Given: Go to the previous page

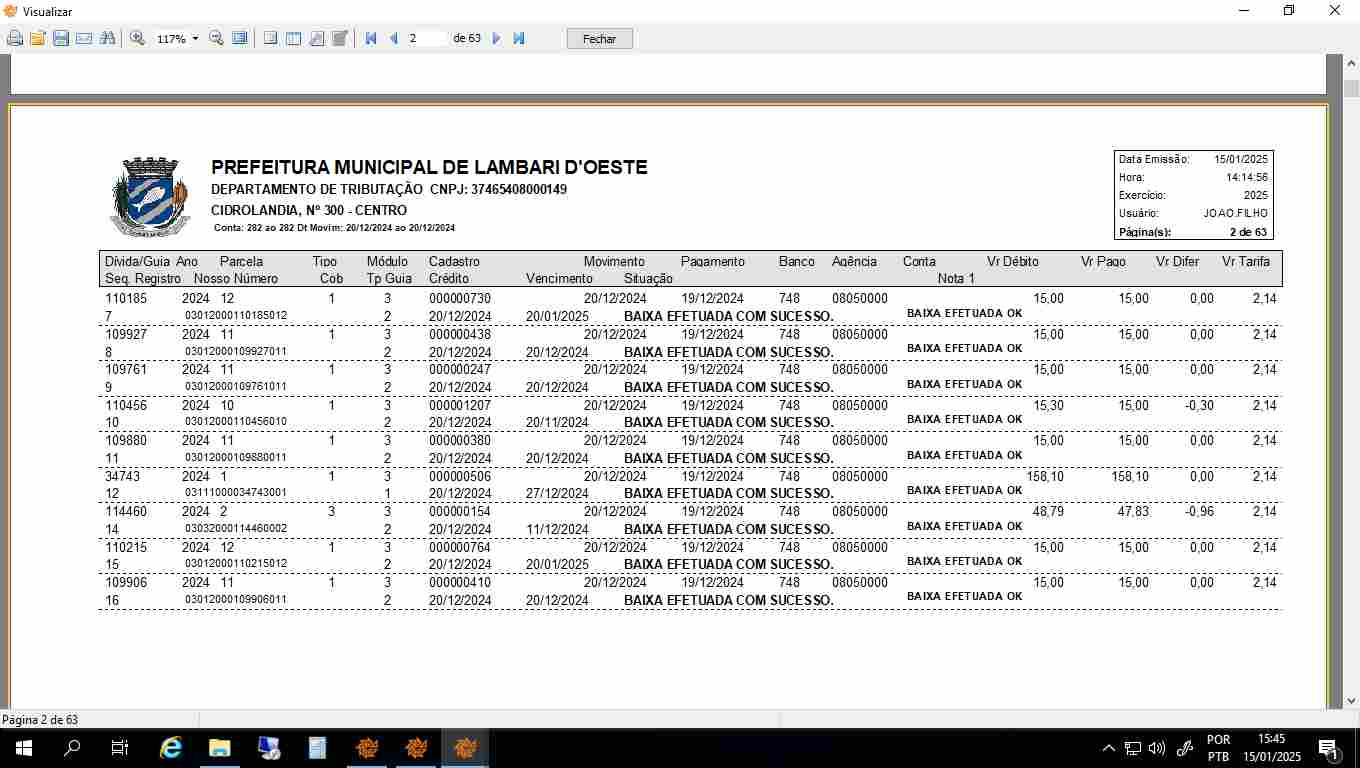Looking at the screenshot, I should click(x=393, y=38).
